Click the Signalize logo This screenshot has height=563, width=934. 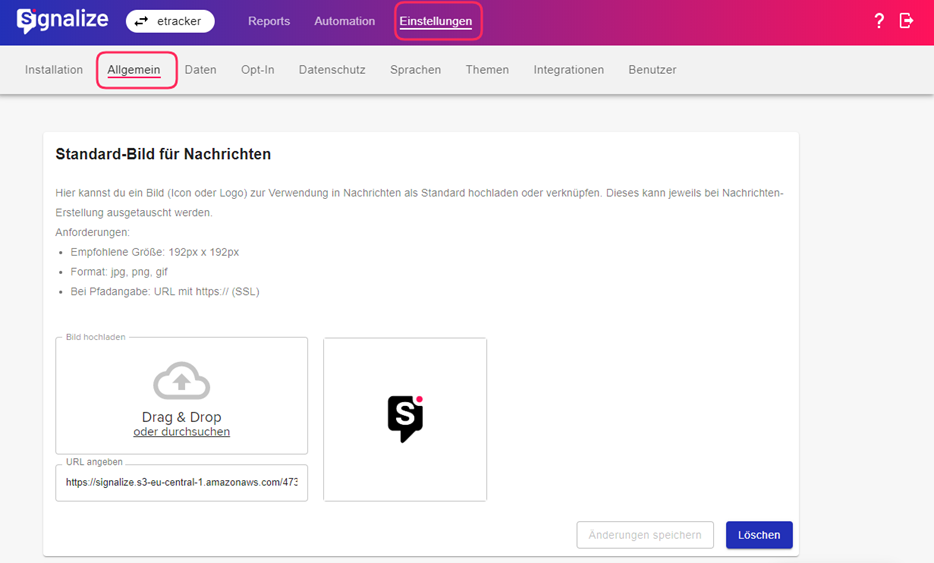[x=63, y=21]
